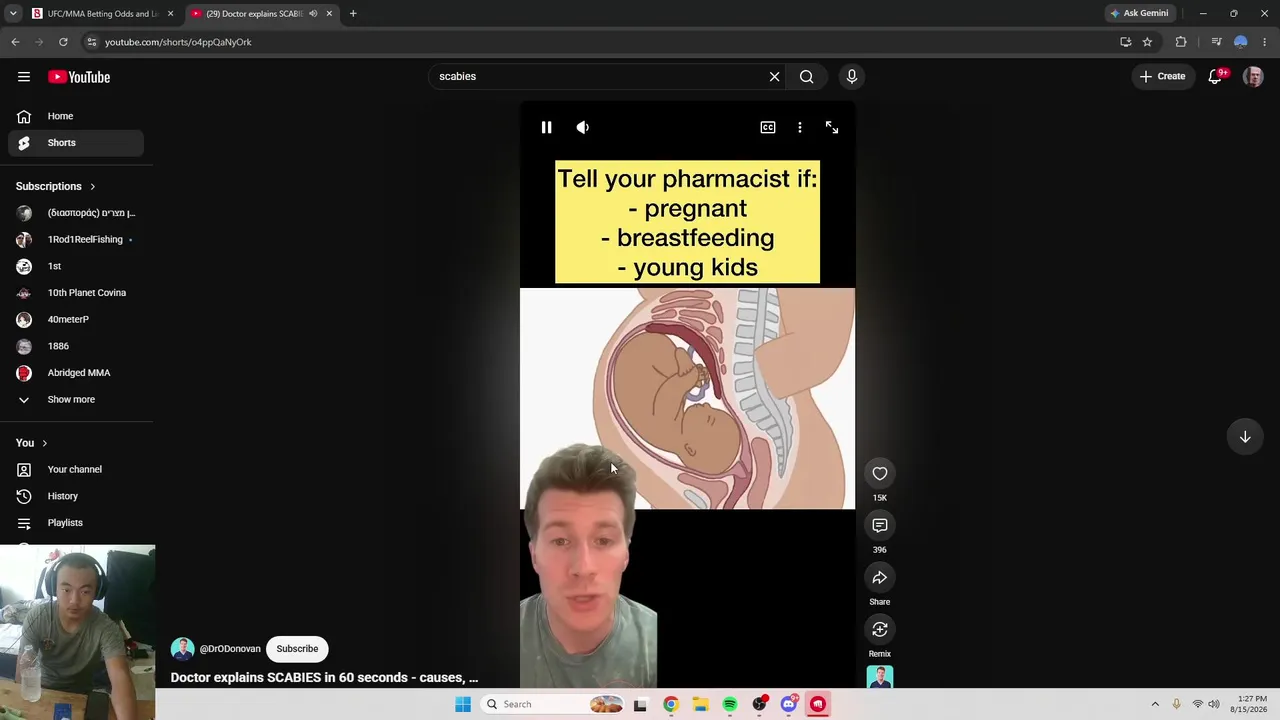Screen dimensions: 1280x720
Task: Open the 396 comments panel
Action: [880, 526]
